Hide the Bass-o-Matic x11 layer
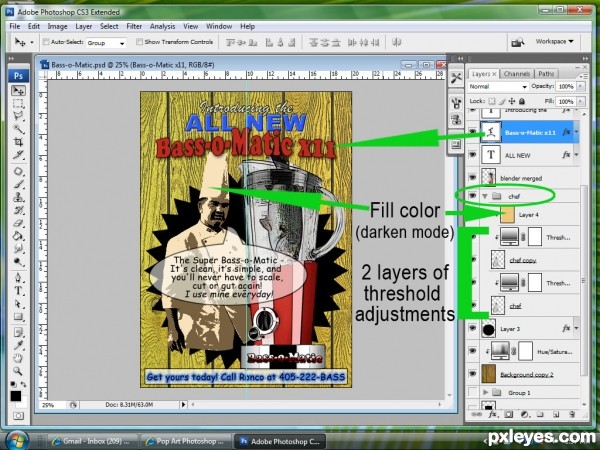This screenshot has height=450, width=600. point(473,132)
